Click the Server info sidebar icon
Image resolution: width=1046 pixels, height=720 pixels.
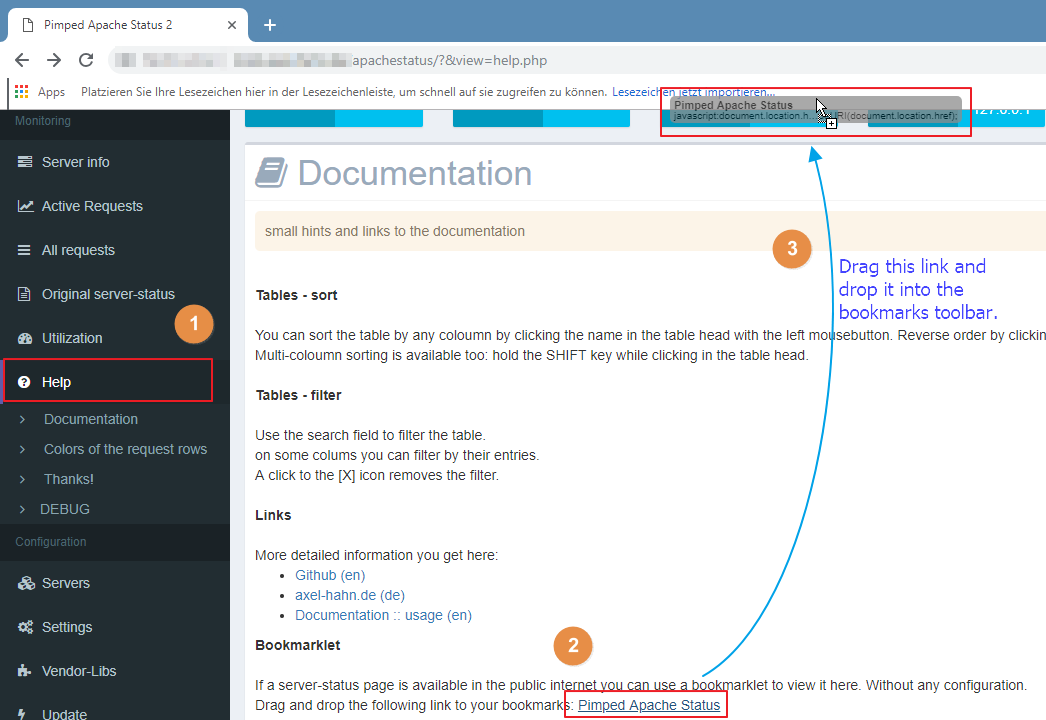(x=25, y=162)
